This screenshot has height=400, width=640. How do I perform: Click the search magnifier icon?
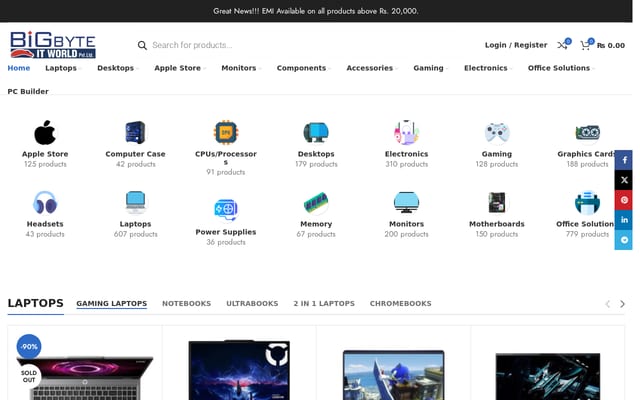142,45
